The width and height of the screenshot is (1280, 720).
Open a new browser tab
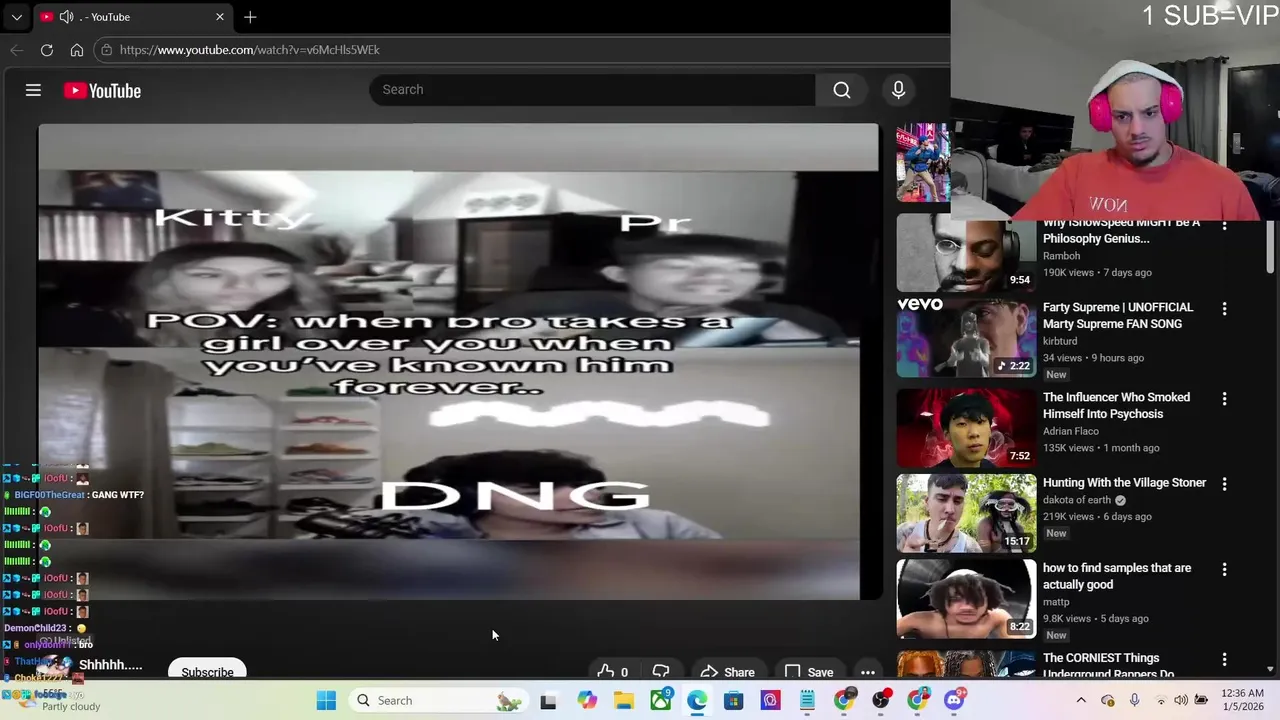coord(250,17)
